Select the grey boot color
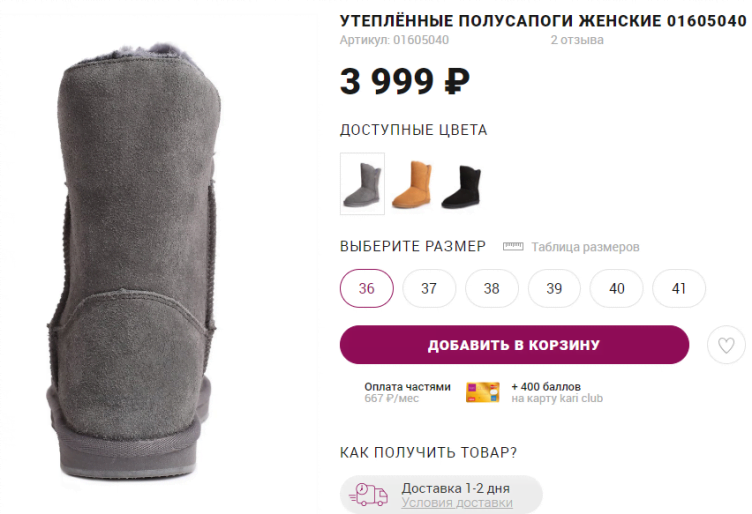The width and height of the screenshot is (752, 514). tap(362, 184)
